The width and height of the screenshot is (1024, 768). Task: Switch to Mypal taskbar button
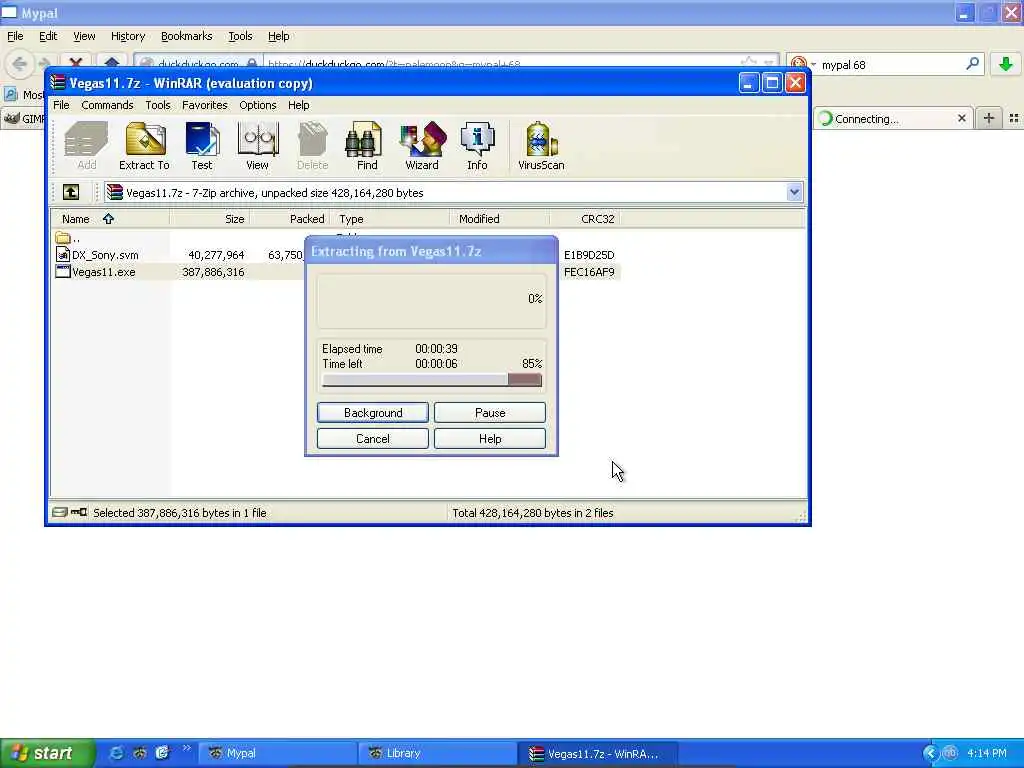coord(278,753)
